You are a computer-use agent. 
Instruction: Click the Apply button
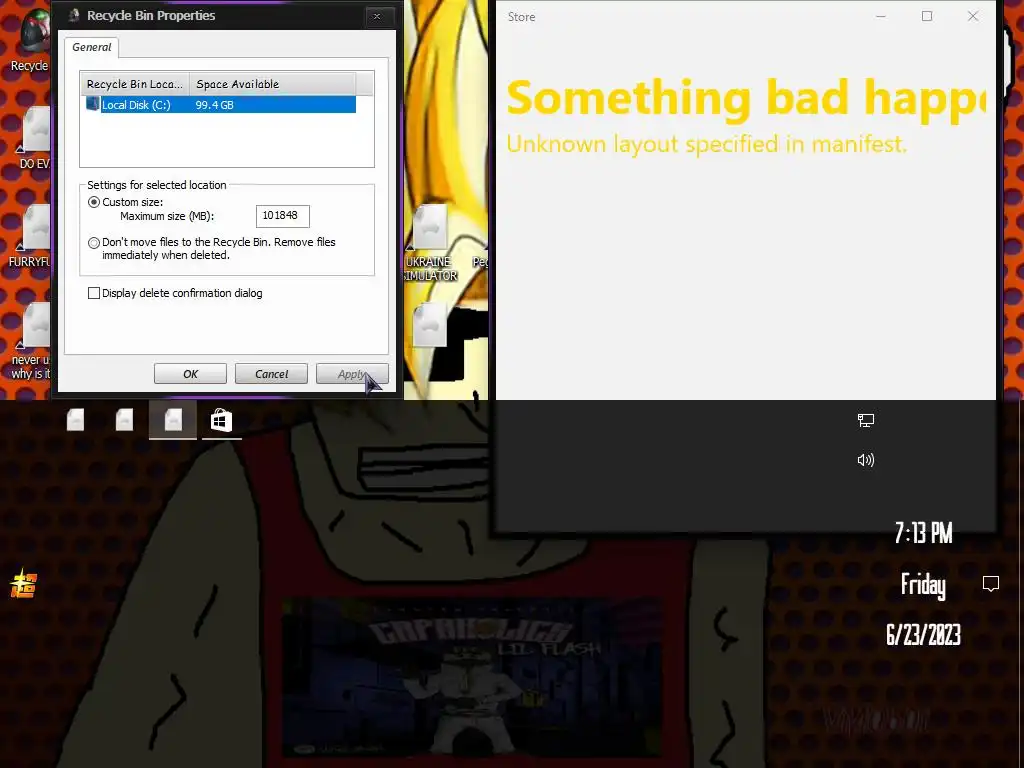click(x=352, y=374)
